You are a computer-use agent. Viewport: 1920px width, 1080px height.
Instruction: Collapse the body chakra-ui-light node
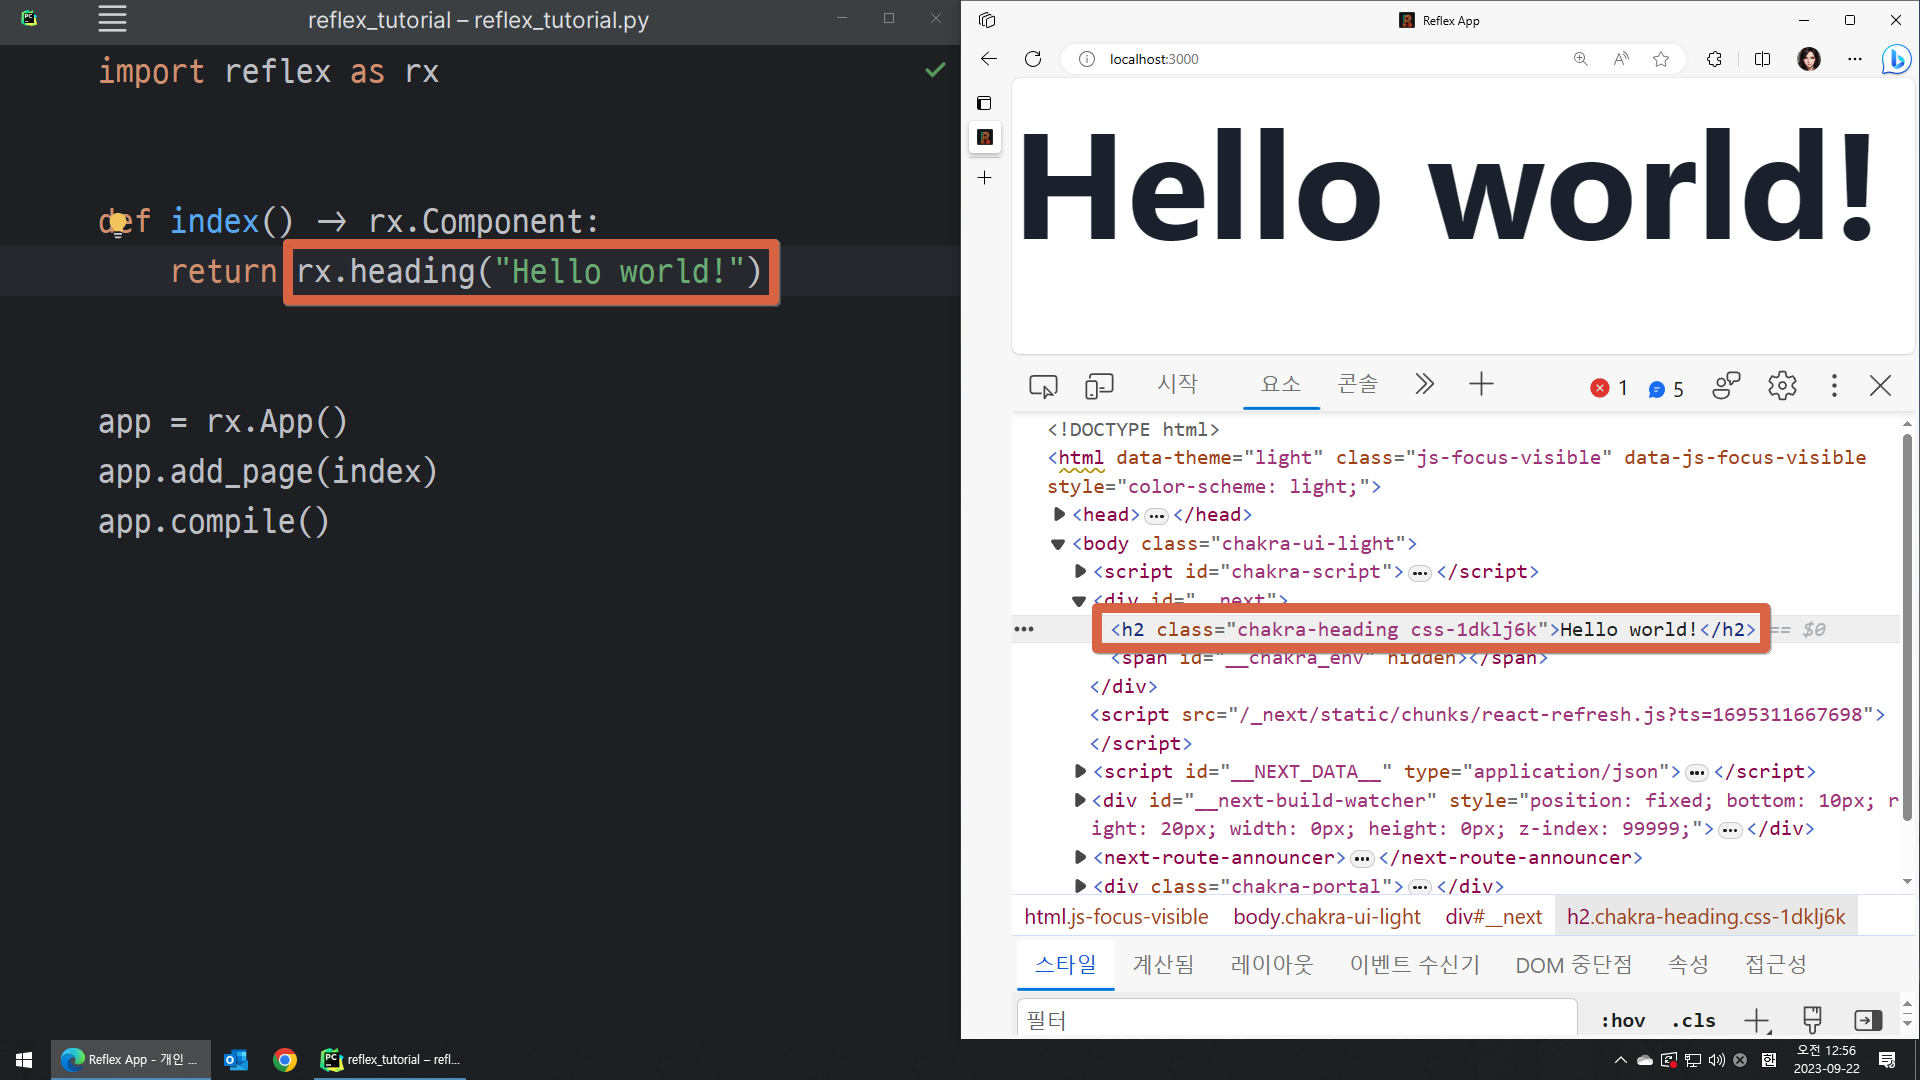tap(1058, 544)
